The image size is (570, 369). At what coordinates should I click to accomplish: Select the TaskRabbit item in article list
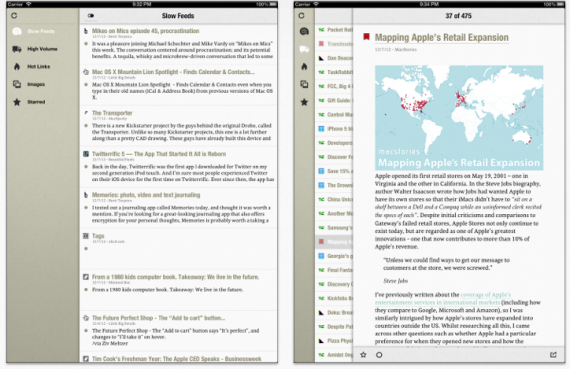click(335, 72)
